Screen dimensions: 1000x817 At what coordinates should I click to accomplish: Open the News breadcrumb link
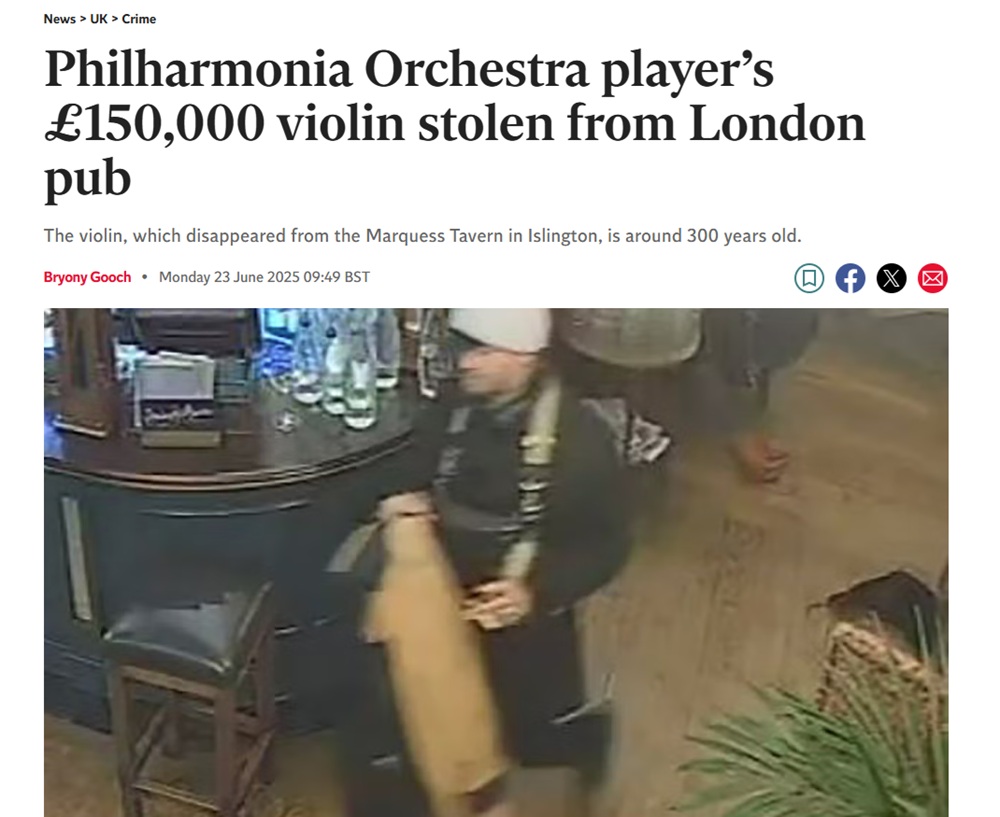tap(59, 19)
